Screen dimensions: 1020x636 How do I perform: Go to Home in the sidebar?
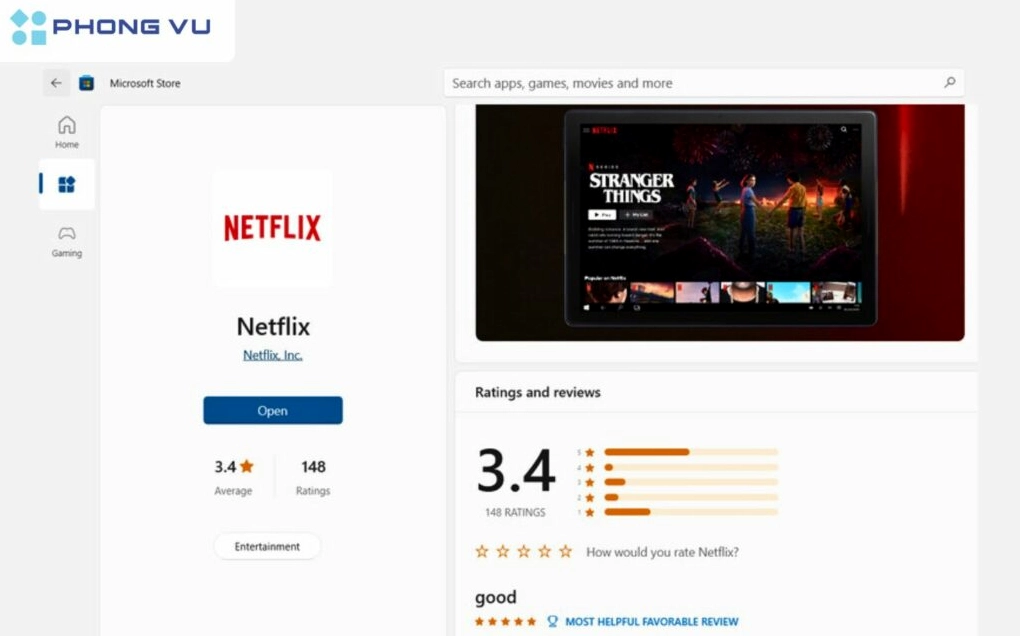click(67, 131)
